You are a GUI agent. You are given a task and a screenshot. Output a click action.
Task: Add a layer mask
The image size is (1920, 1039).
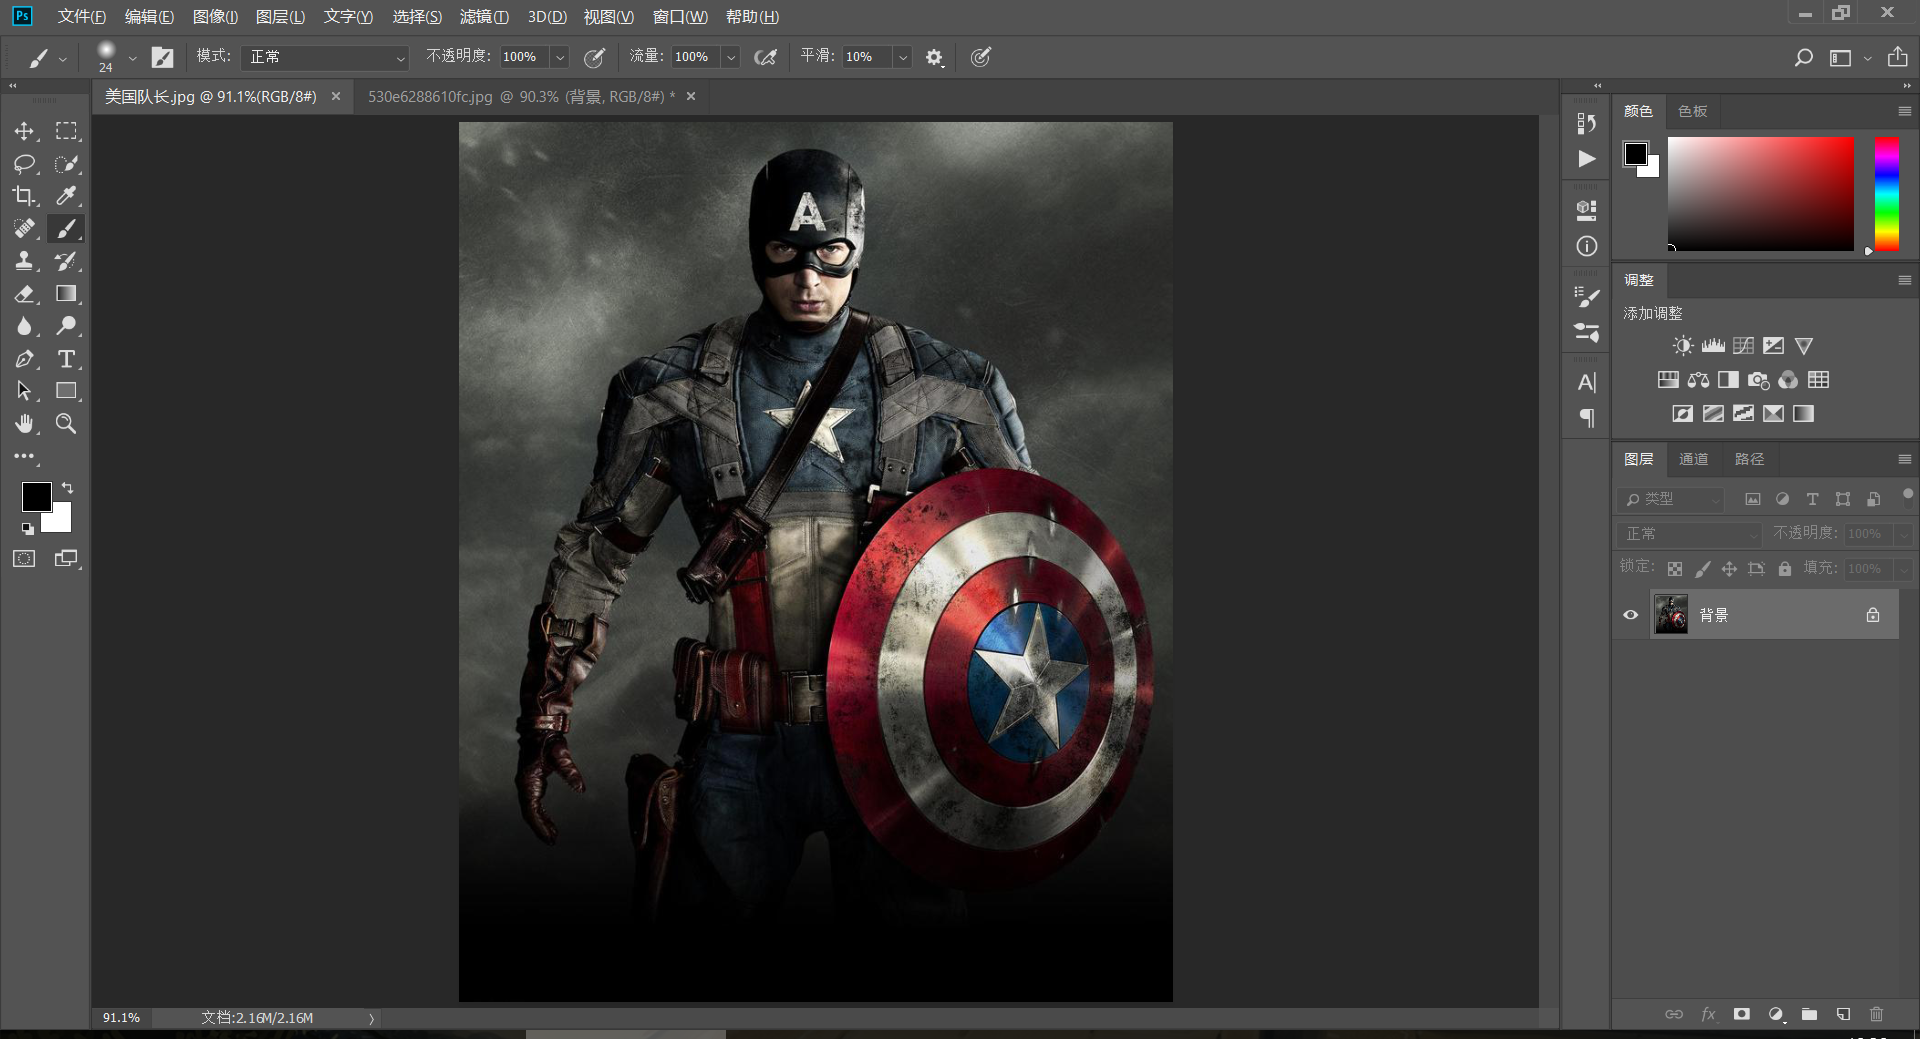tap(1742, 1014)
